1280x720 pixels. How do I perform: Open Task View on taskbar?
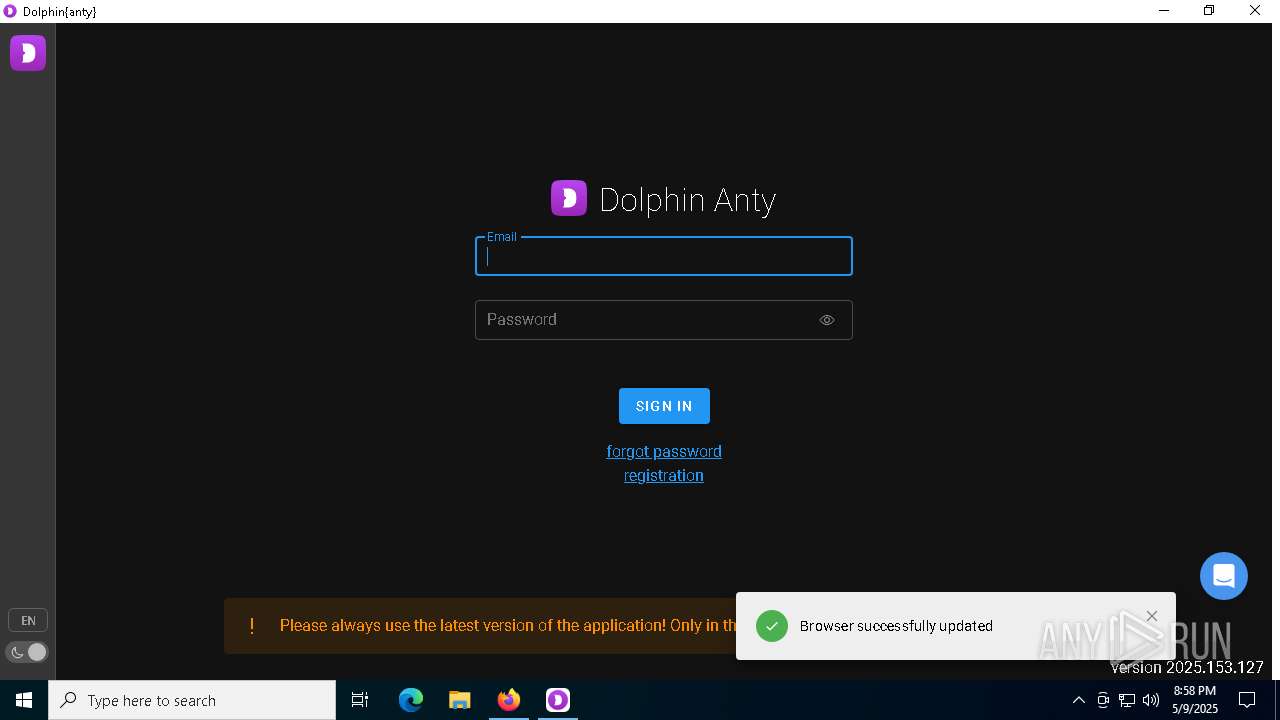pyautogui.click(x=360, y=700)
